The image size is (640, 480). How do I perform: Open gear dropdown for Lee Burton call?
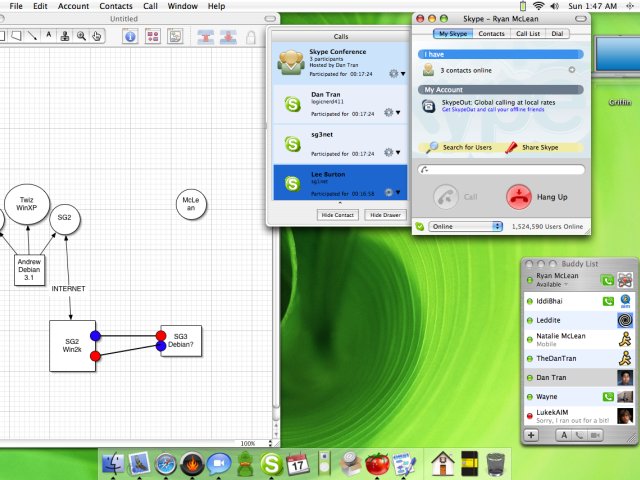(392, 192)
